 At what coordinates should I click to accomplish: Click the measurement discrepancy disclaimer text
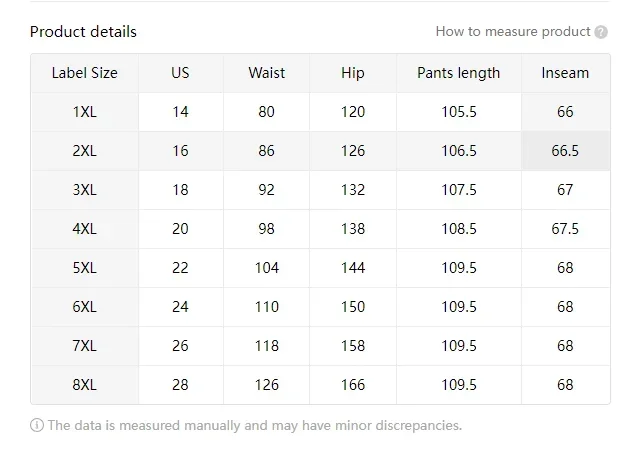pyautogui.click(x=254, y=425)
